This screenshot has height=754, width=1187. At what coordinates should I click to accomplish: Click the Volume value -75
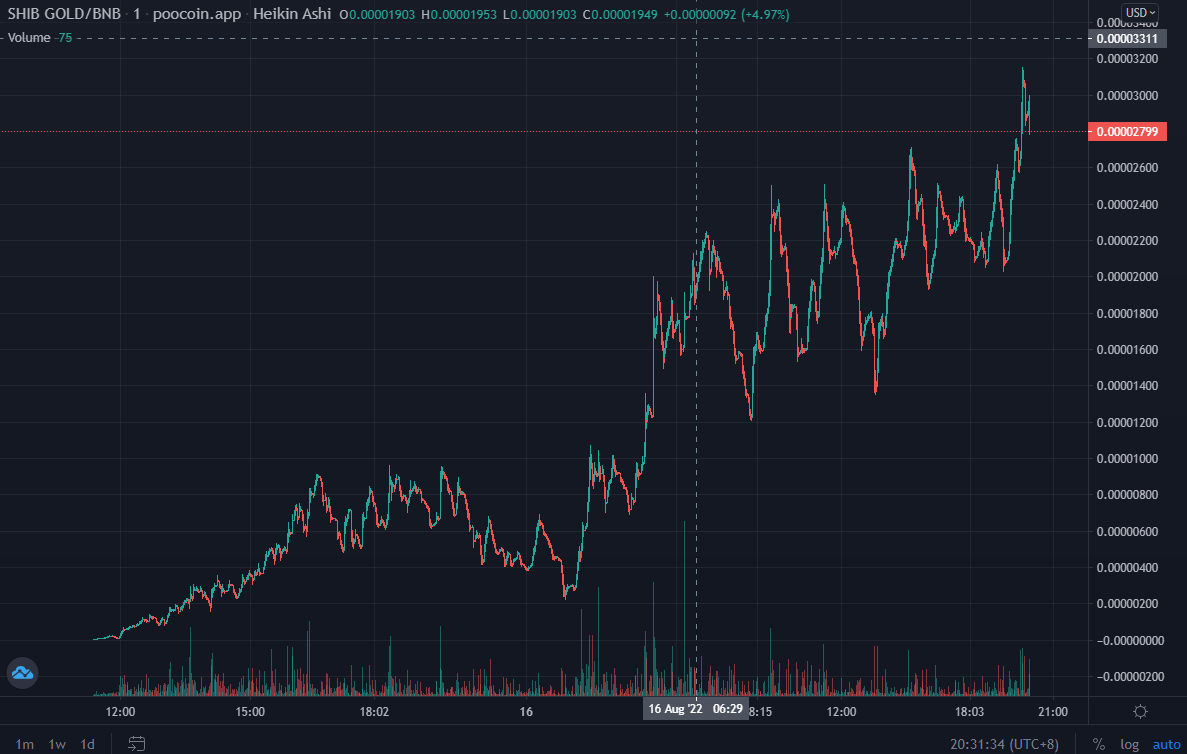64,37
